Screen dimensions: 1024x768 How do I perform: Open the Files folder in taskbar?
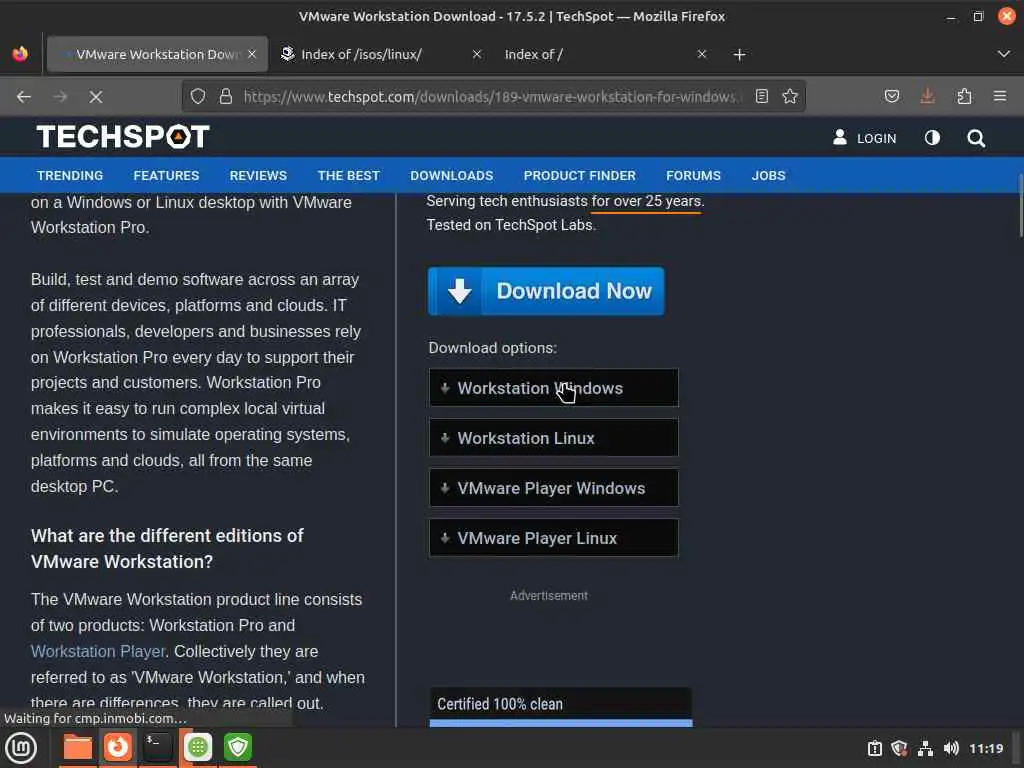[x=78, y=747]
